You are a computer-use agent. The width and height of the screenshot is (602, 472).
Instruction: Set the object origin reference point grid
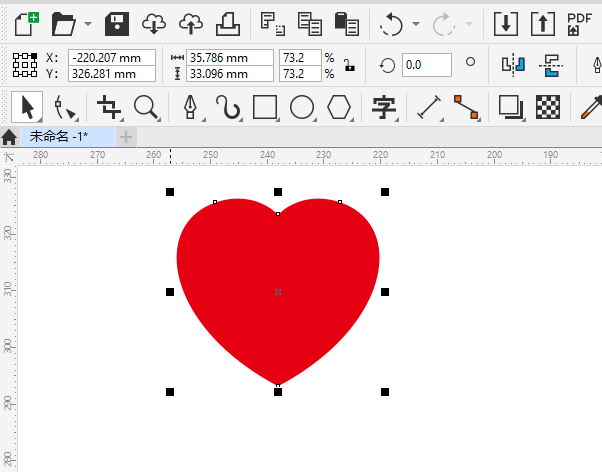pos(25,65)
